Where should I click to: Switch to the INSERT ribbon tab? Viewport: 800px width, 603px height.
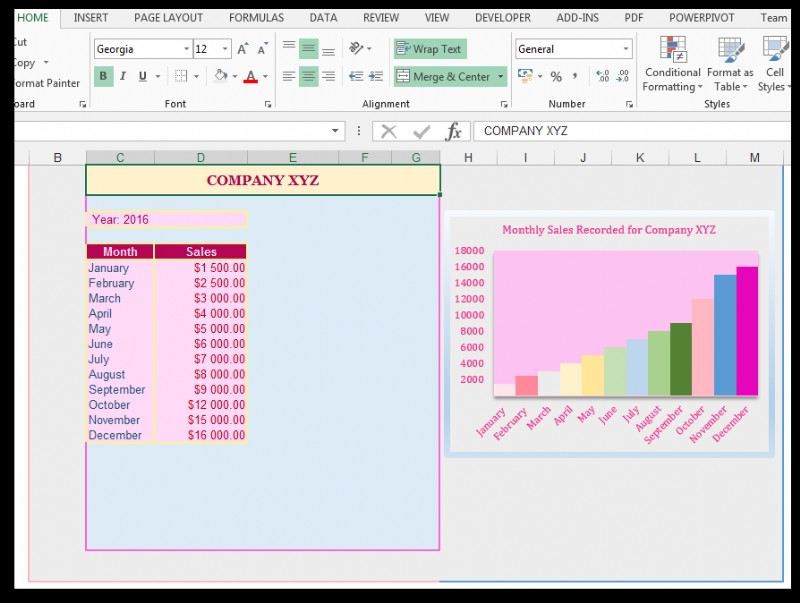[x=91, y=18]
